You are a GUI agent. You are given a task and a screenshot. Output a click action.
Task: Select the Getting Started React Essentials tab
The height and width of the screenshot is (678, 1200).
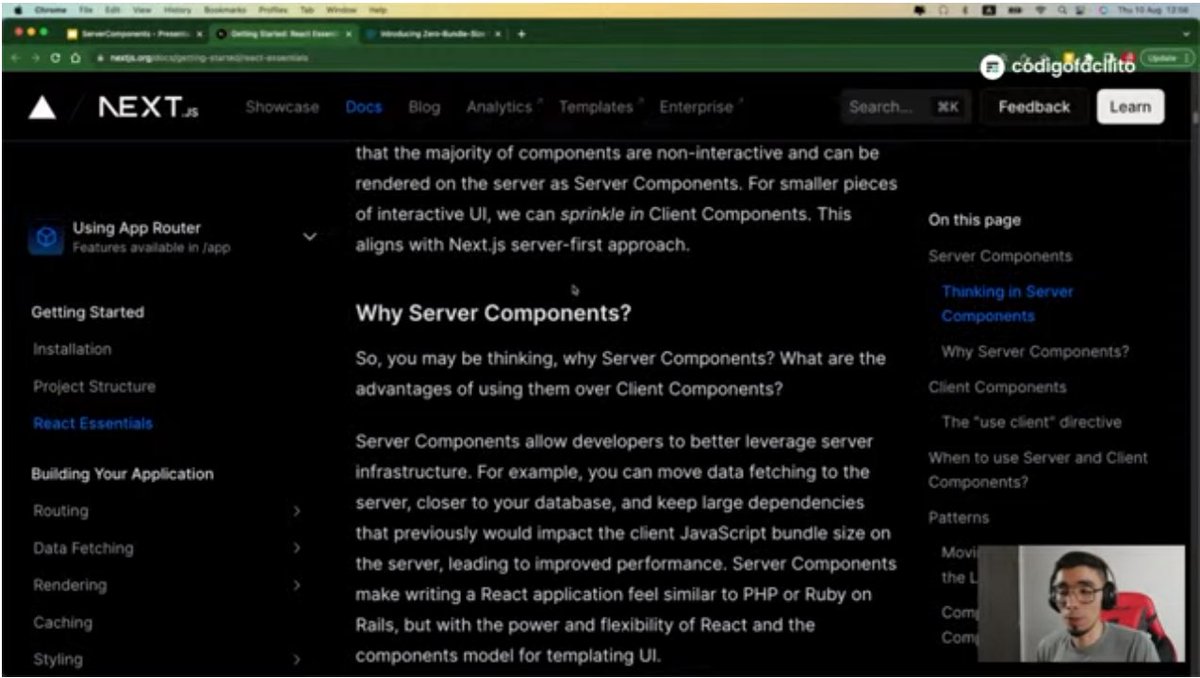(283, 33)
